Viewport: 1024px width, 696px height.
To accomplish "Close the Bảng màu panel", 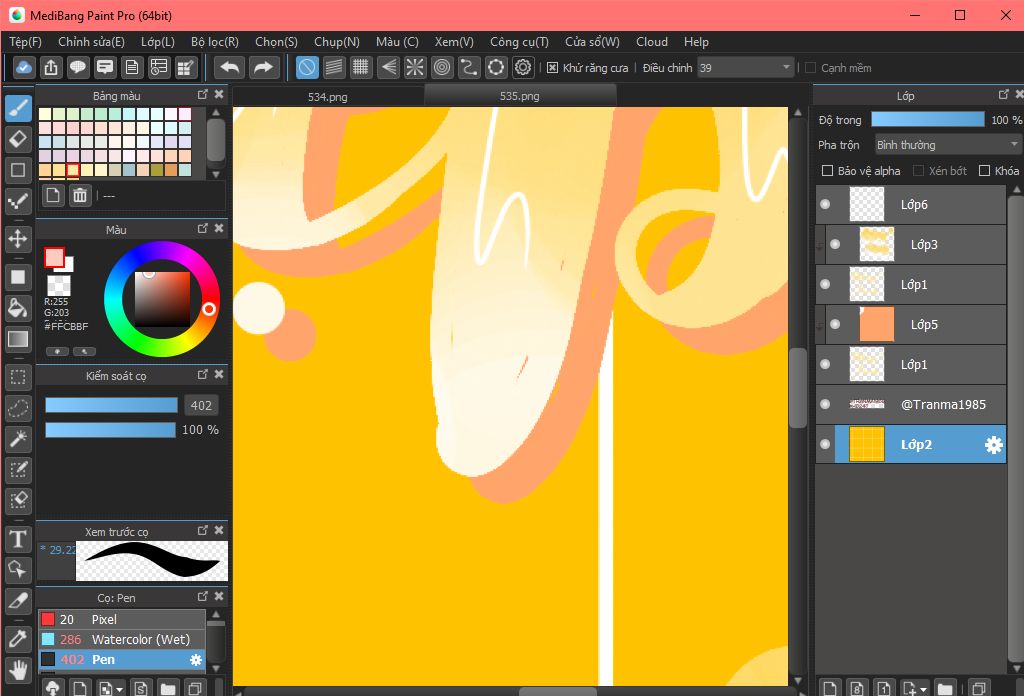I will [219, 95].
